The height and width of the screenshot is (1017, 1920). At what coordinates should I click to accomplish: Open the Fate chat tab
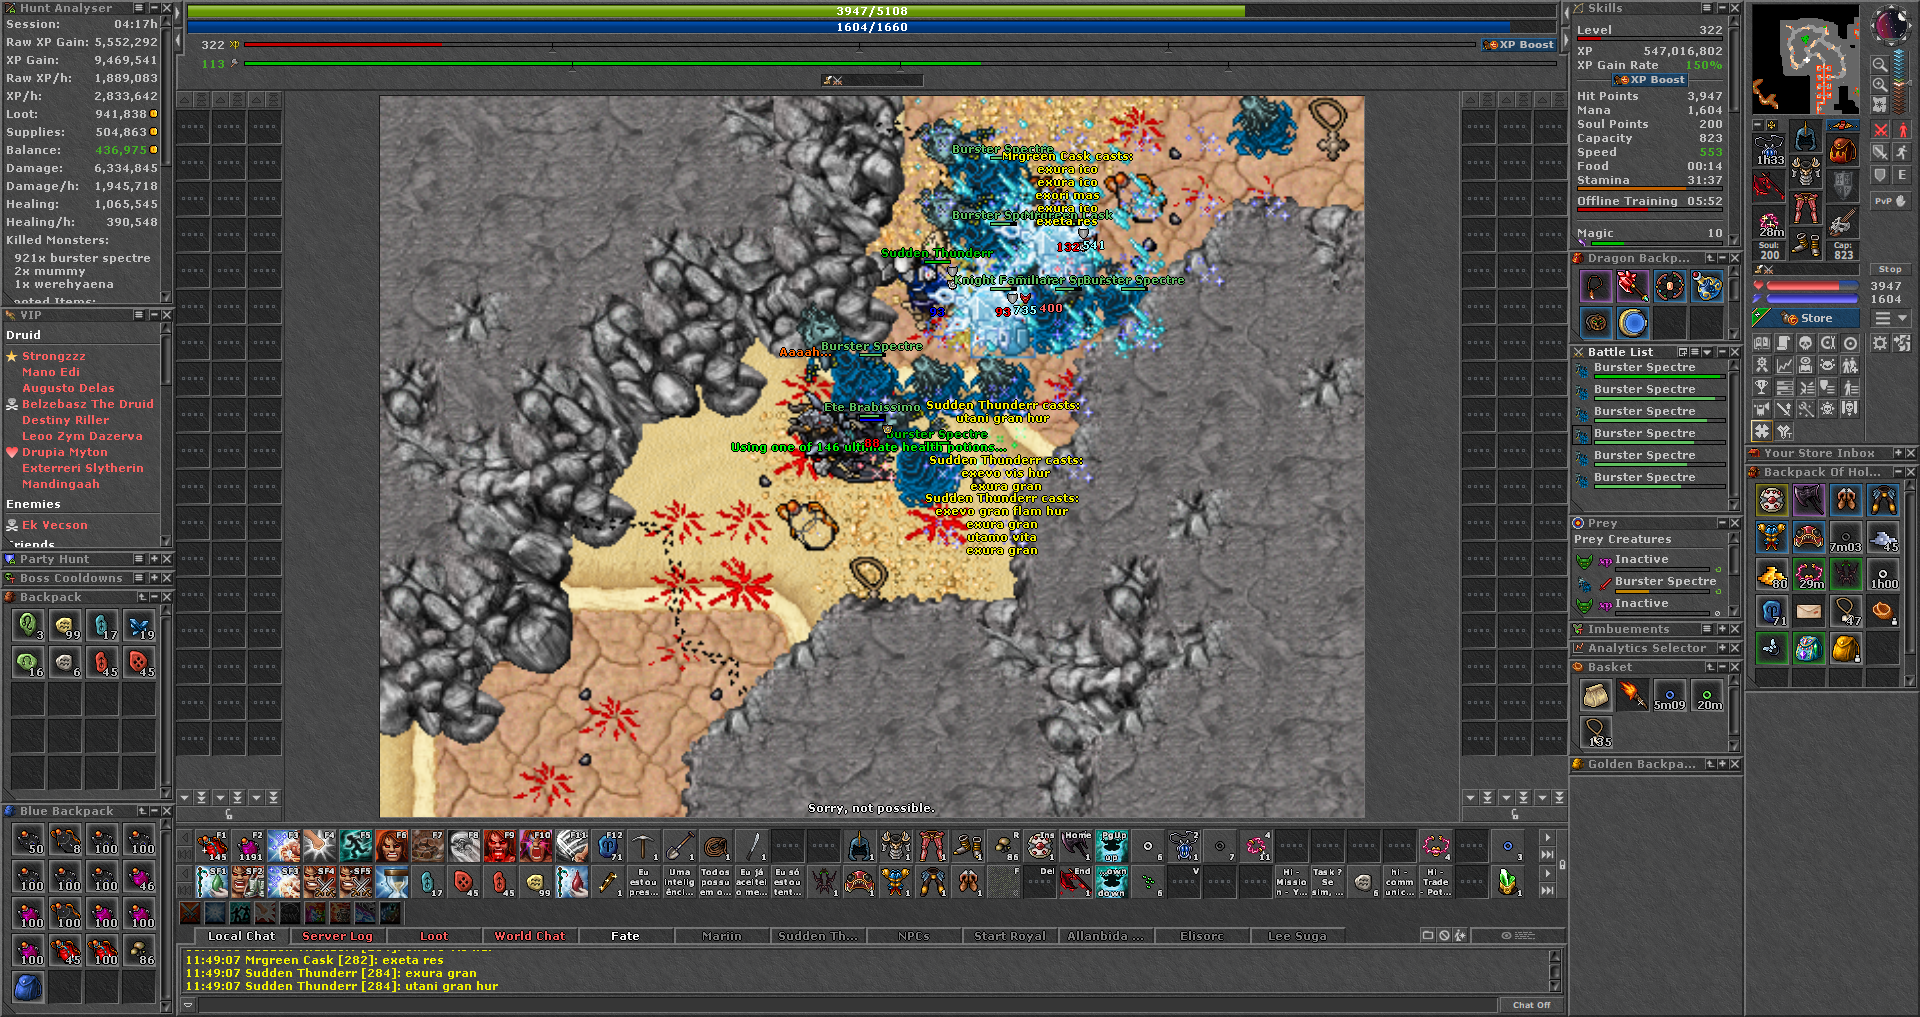coord(625,936)
